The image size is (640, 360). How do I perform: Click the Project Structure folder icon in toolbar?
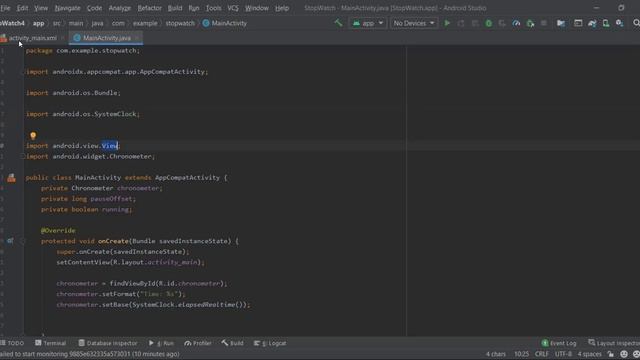pos(561,23)
